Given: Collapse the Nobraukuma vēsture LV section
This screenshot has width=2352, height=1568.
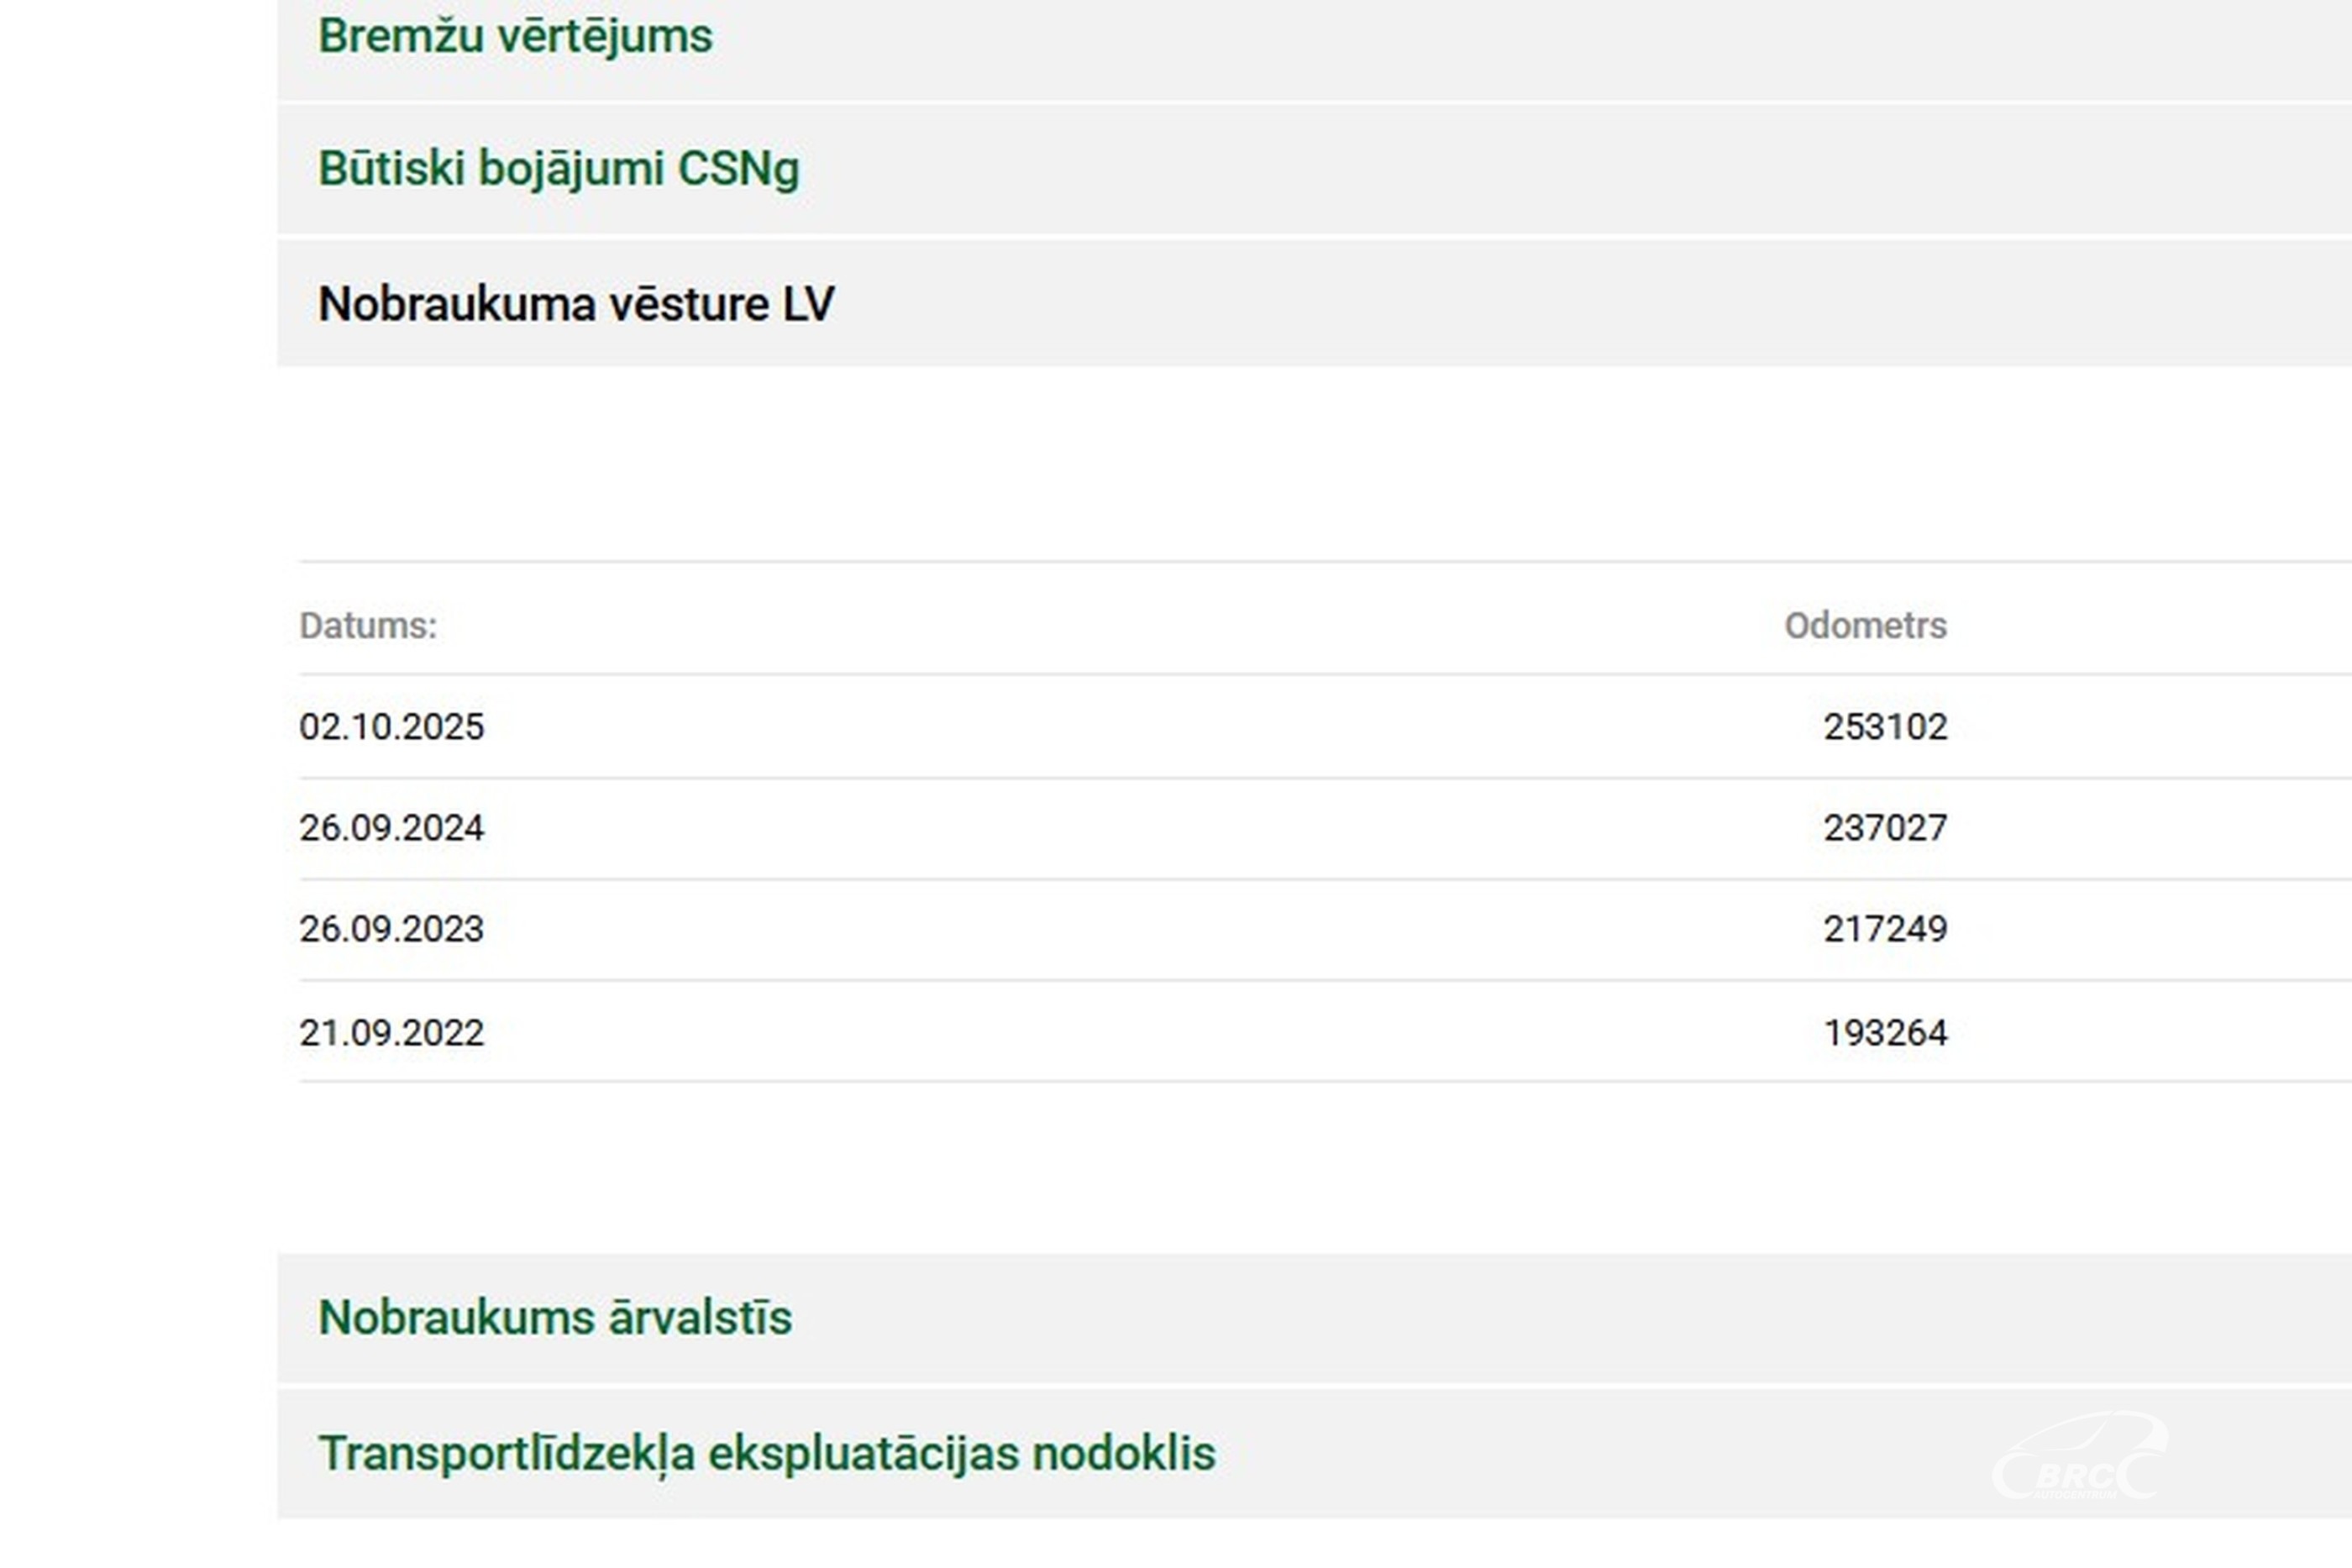Looking at the screenshot, I should pyautogui.click(x=575, y=304).
